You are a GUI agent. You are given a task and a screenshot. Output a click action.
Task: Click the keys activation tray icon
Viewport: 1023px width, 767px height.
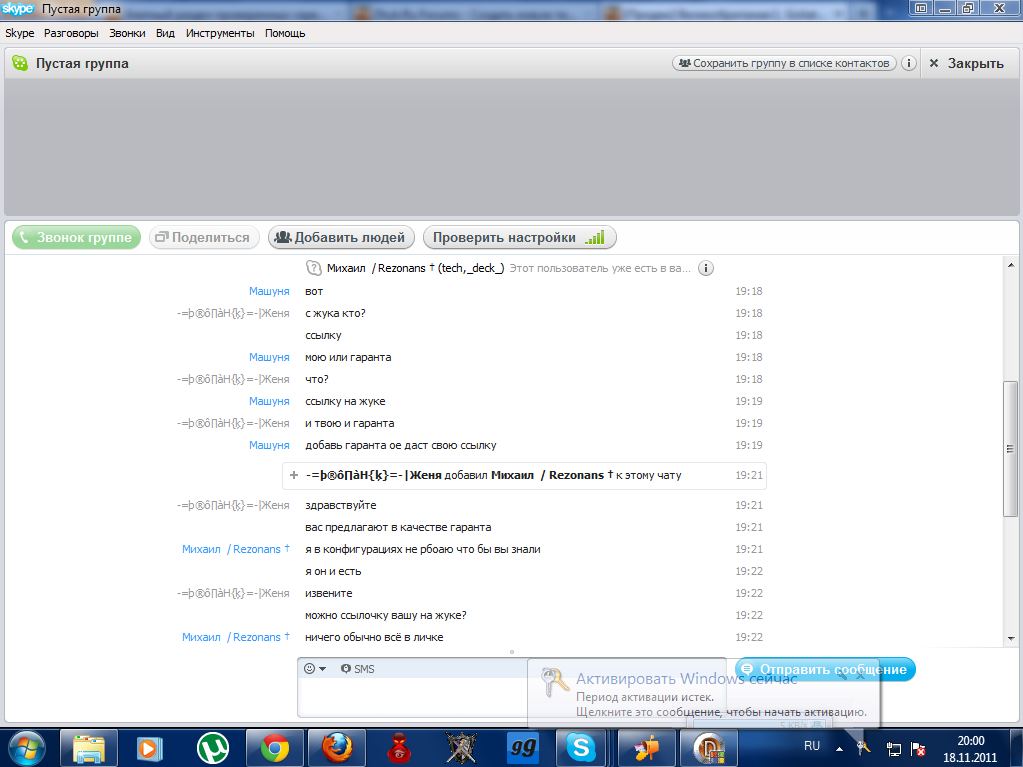point(864,749)
